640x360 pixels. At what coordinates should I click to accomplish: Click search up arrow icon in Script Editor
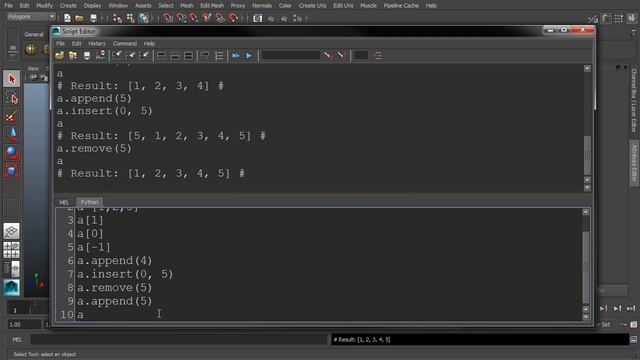pos(341,56)
